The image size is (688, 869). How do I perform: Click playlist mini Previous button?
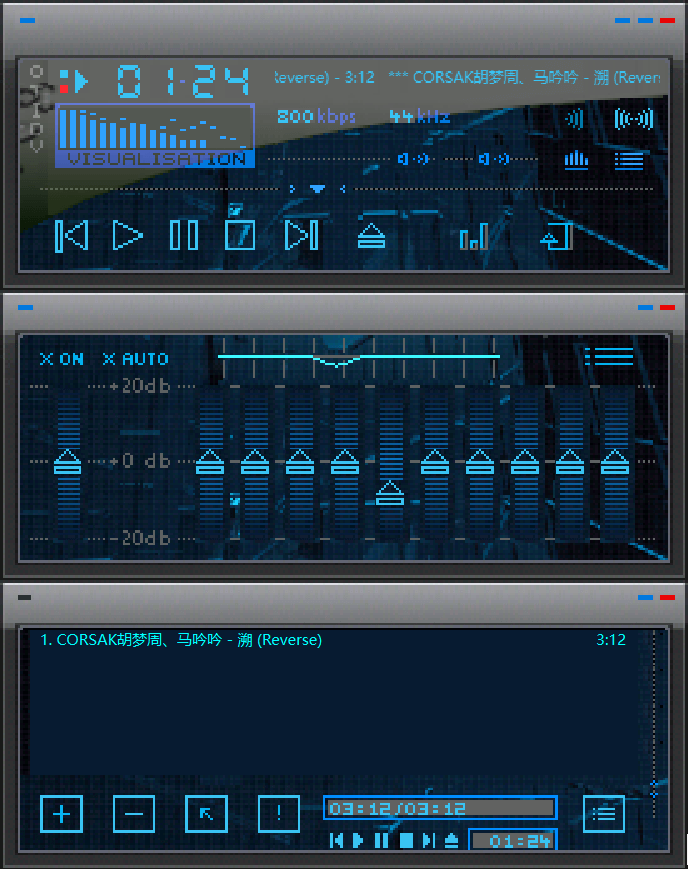[x=336, y=841]
